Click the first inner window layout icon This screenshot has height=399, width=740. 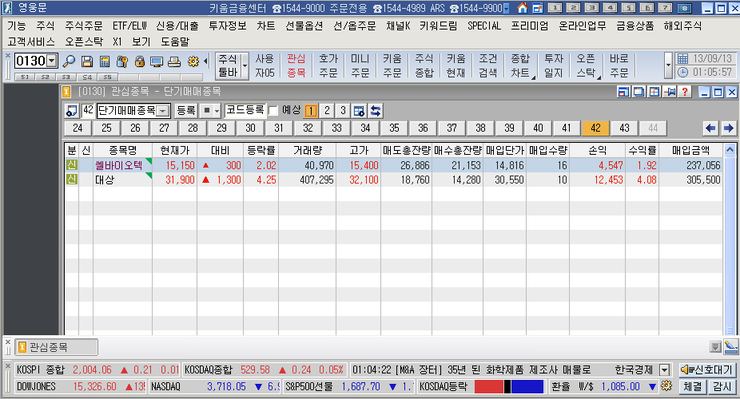pos(623,92)
